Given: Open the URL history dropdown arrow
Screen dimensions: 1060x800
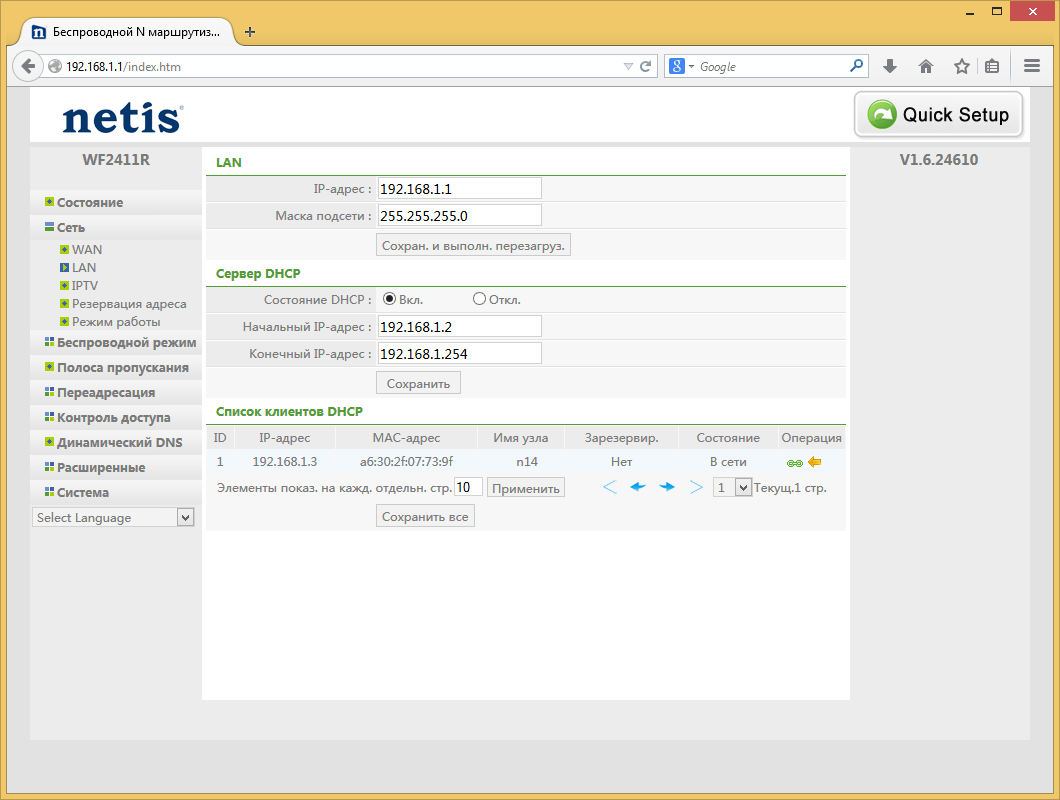Looking at the screenshot, I should [628, 66].
